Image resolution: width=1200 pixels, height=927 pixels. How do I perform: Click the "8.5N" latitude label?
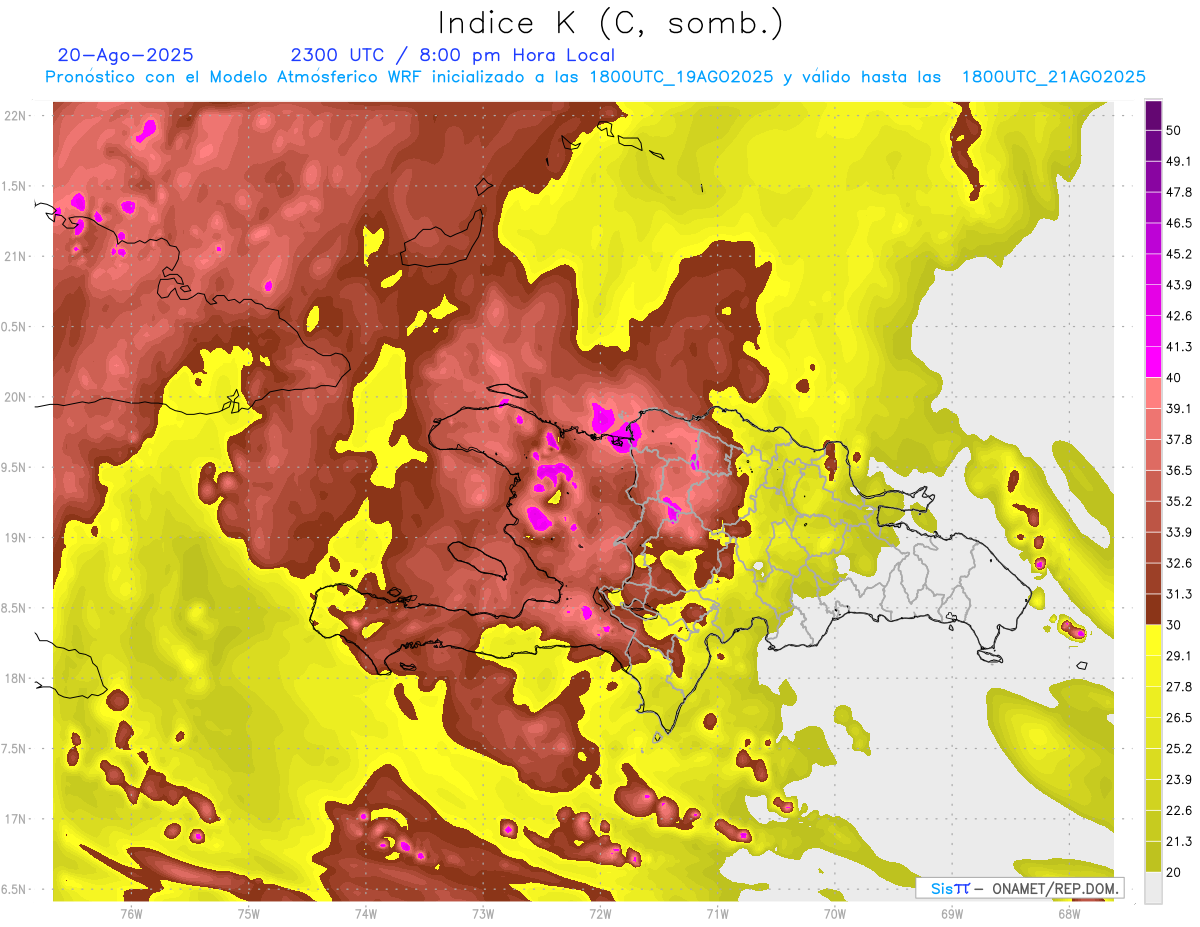click(14, 608)
